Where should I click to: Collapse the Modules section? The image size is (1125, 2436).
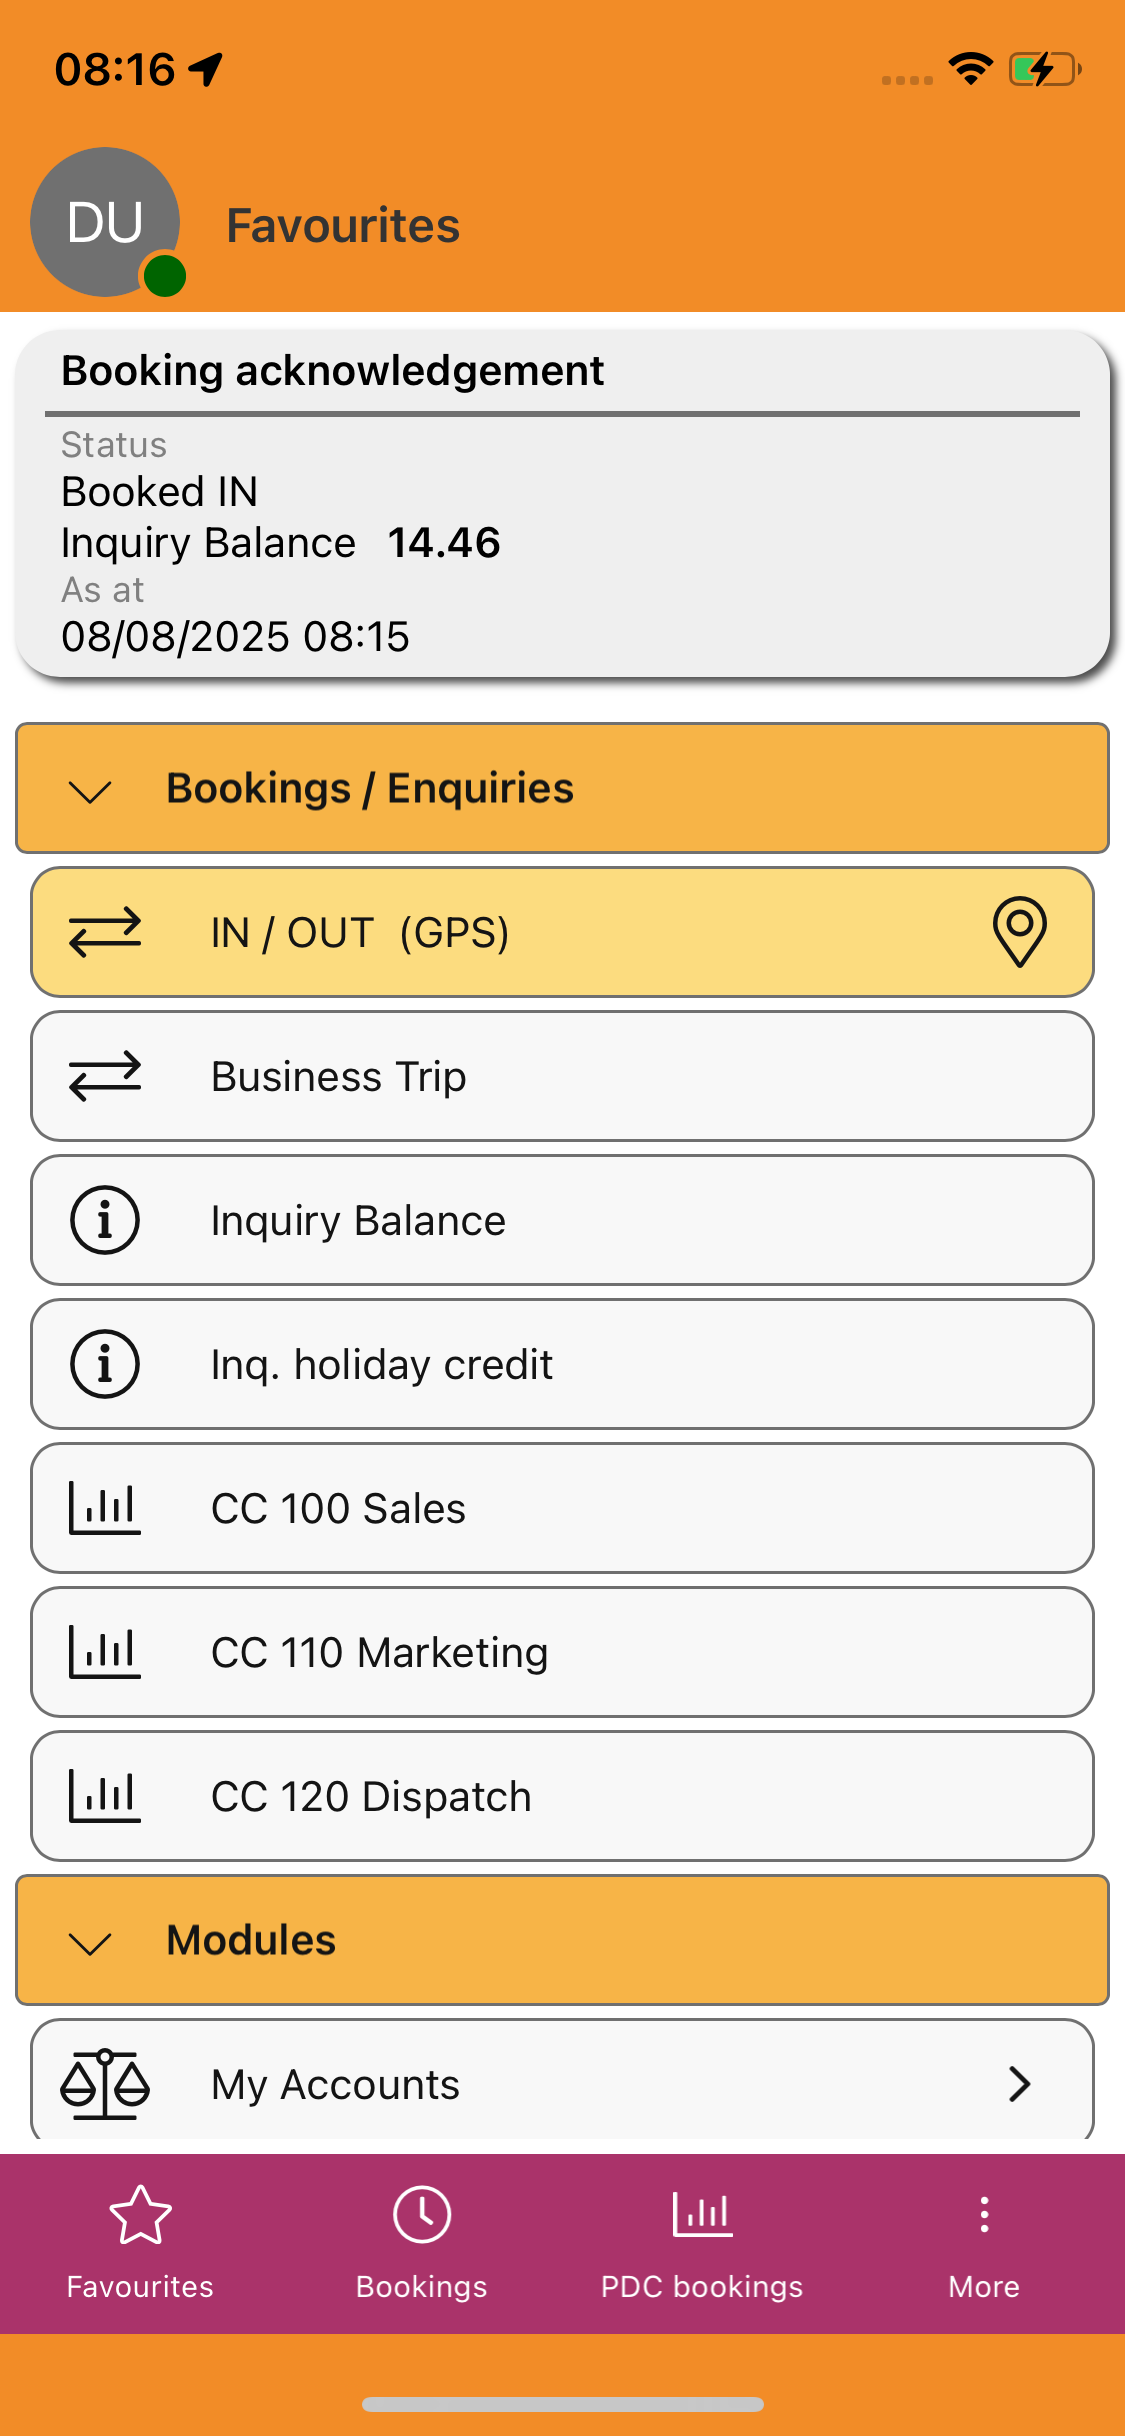click(562, 1940)
